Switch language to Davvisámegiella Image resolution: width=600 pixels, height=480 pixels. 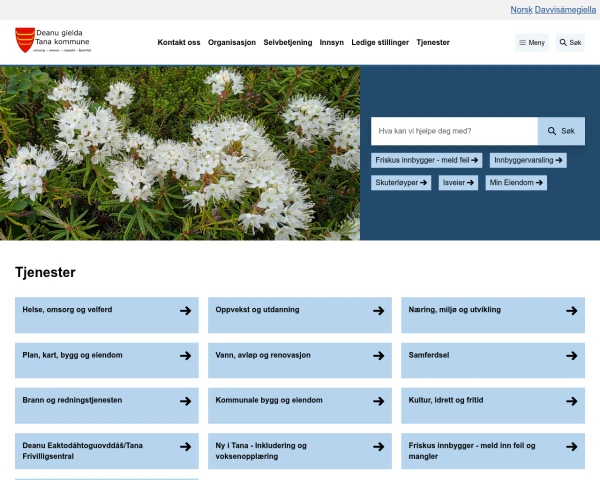coord(565,10)
